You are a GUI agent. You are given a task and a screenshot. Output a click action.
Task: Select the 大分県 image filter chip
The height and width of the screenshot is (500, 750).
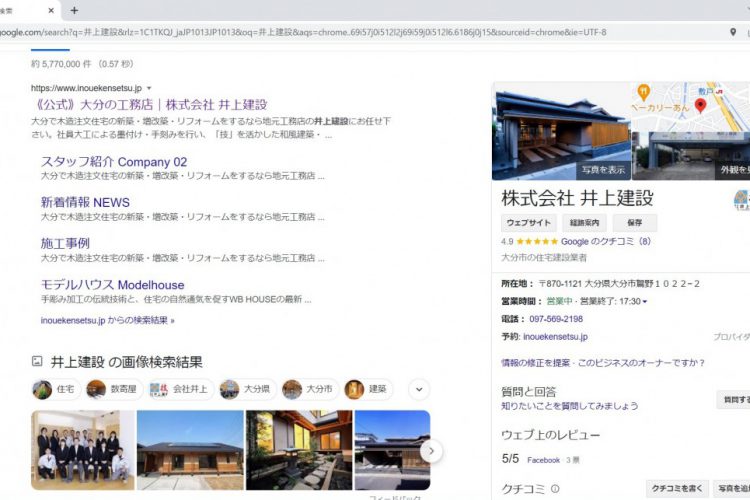click(x=248, y=389)
